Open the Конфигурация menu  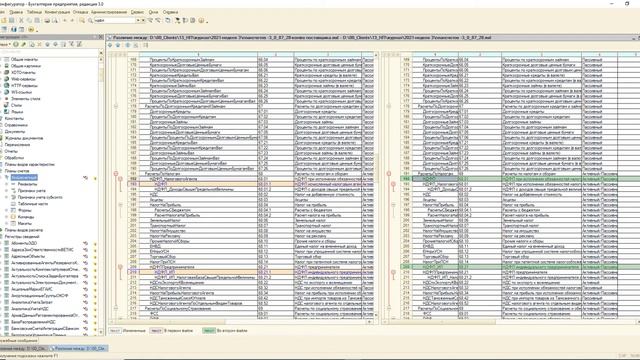coord(57,12)
